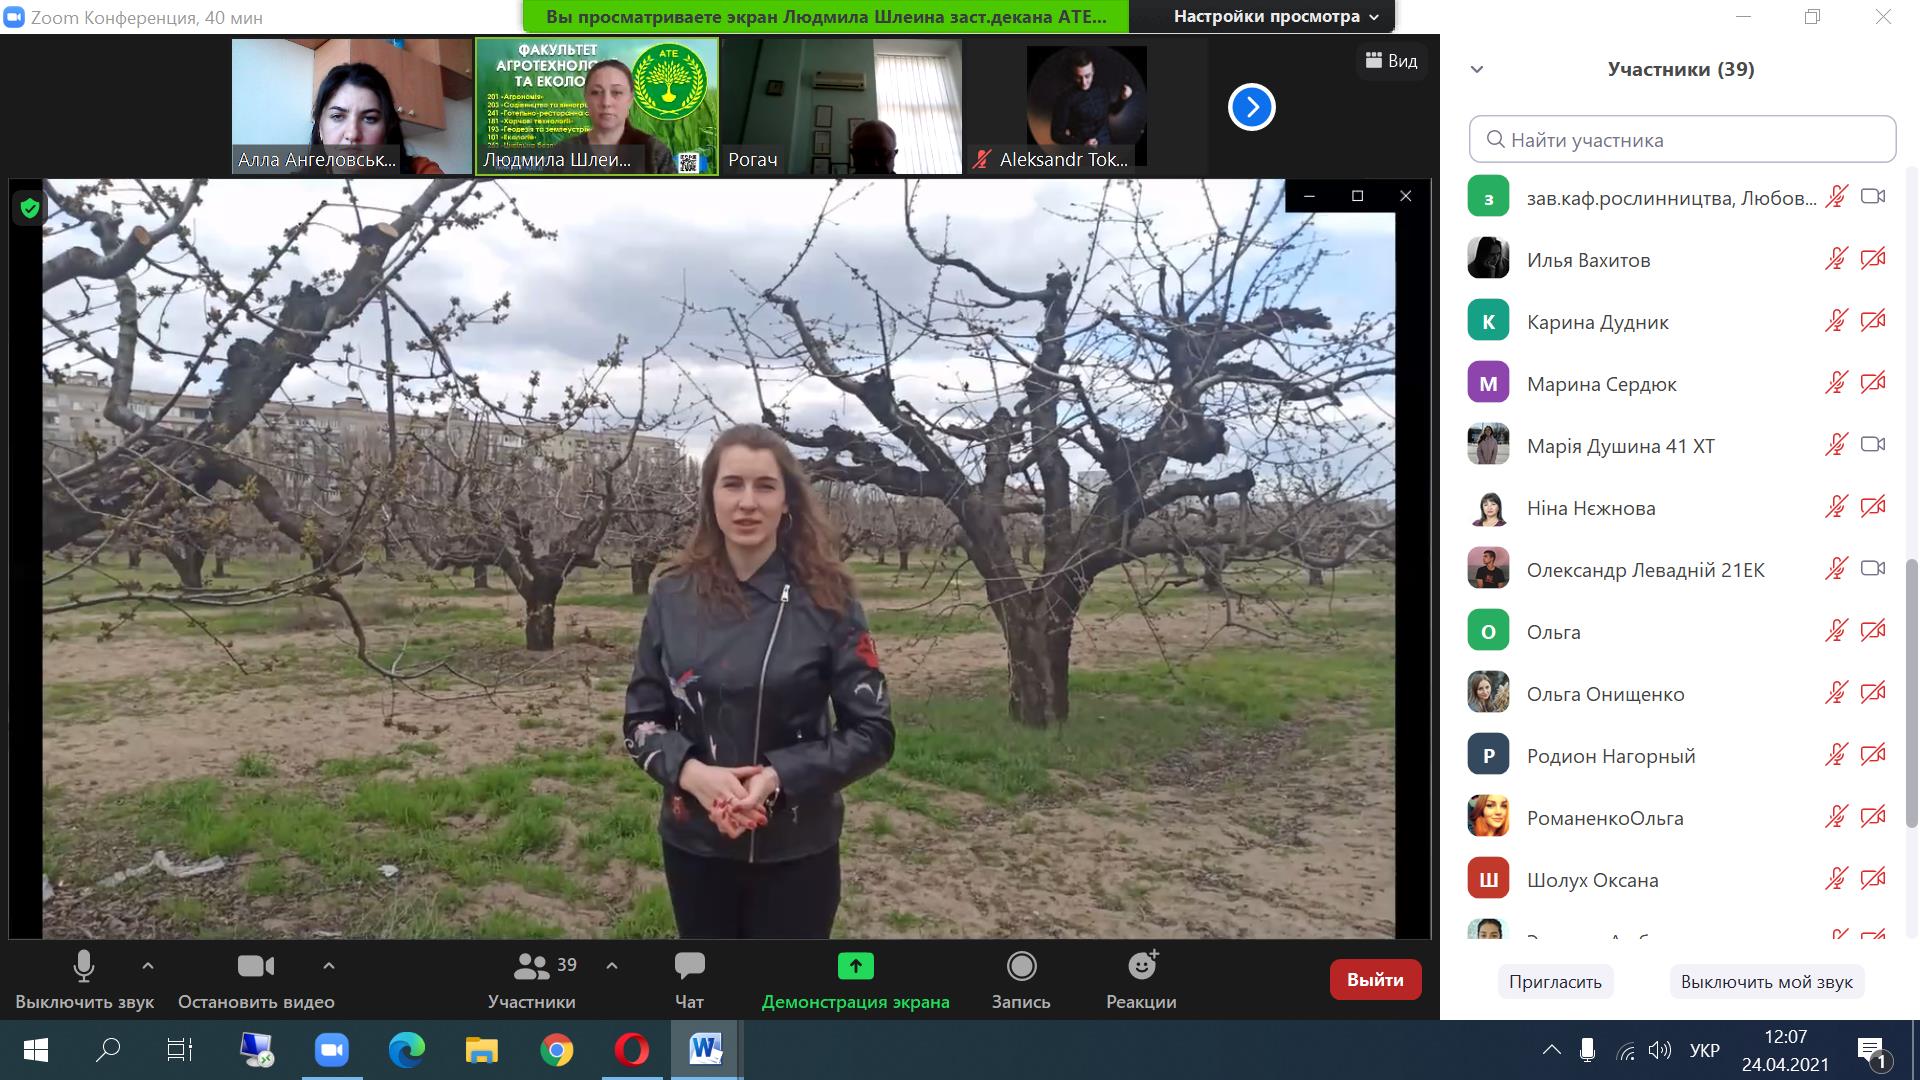
Task: Click the Participants (Участники) people icon
Action: pos(531,966)
